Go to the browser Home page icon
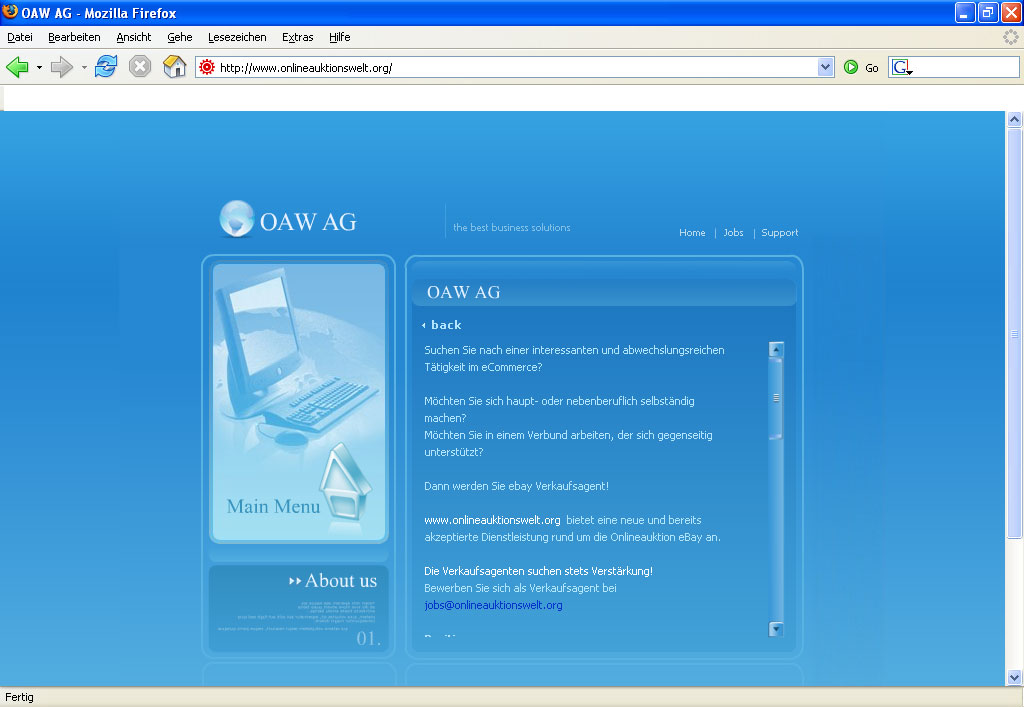Viewport: 1024px width, 707px height. coord(174,67)
